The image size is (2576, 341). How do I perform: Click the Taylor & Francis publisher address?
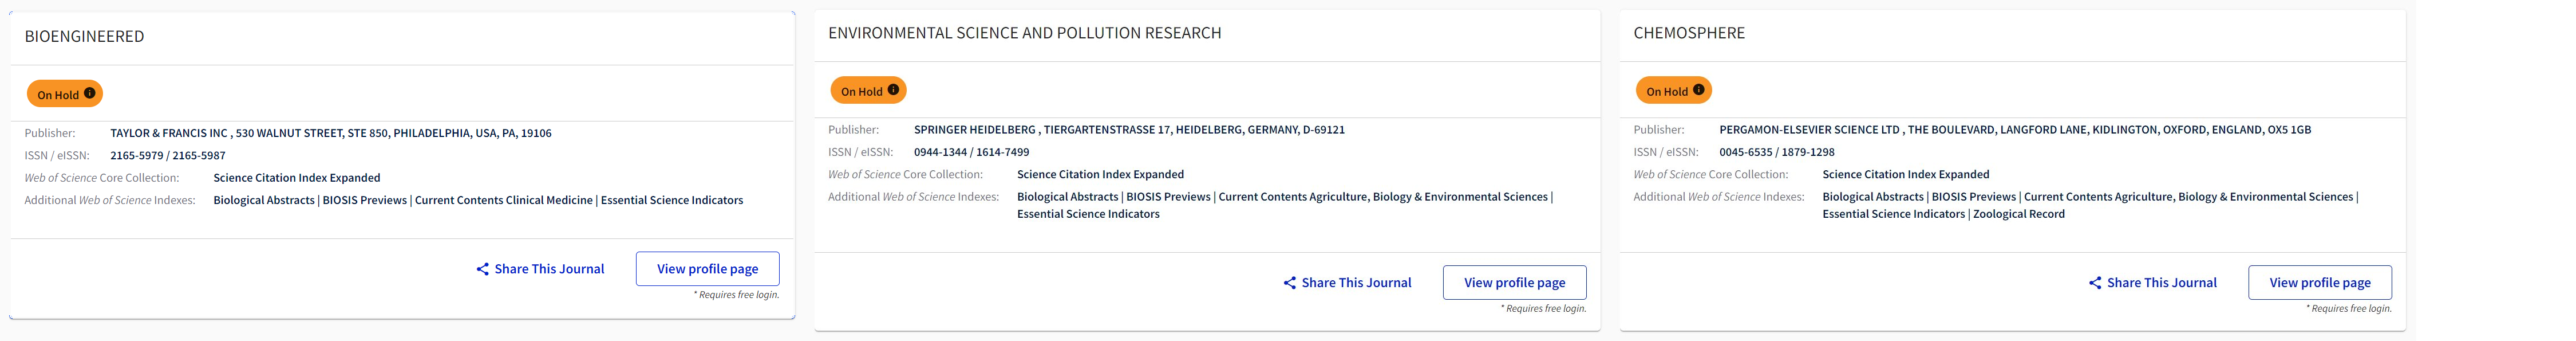(x=330, y=133)
